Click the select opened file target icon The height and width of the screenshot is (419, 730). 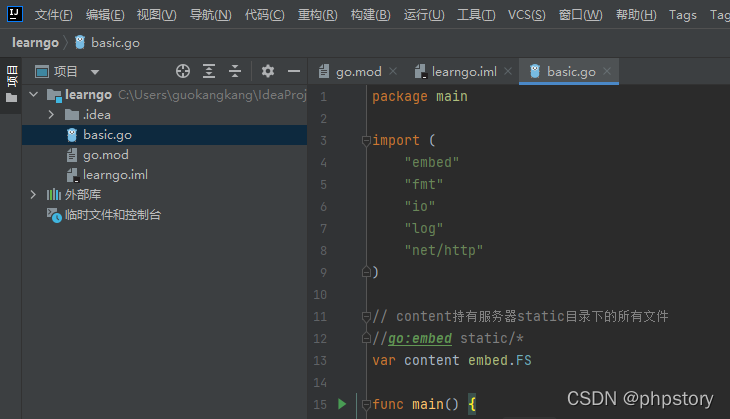[183, 71]
